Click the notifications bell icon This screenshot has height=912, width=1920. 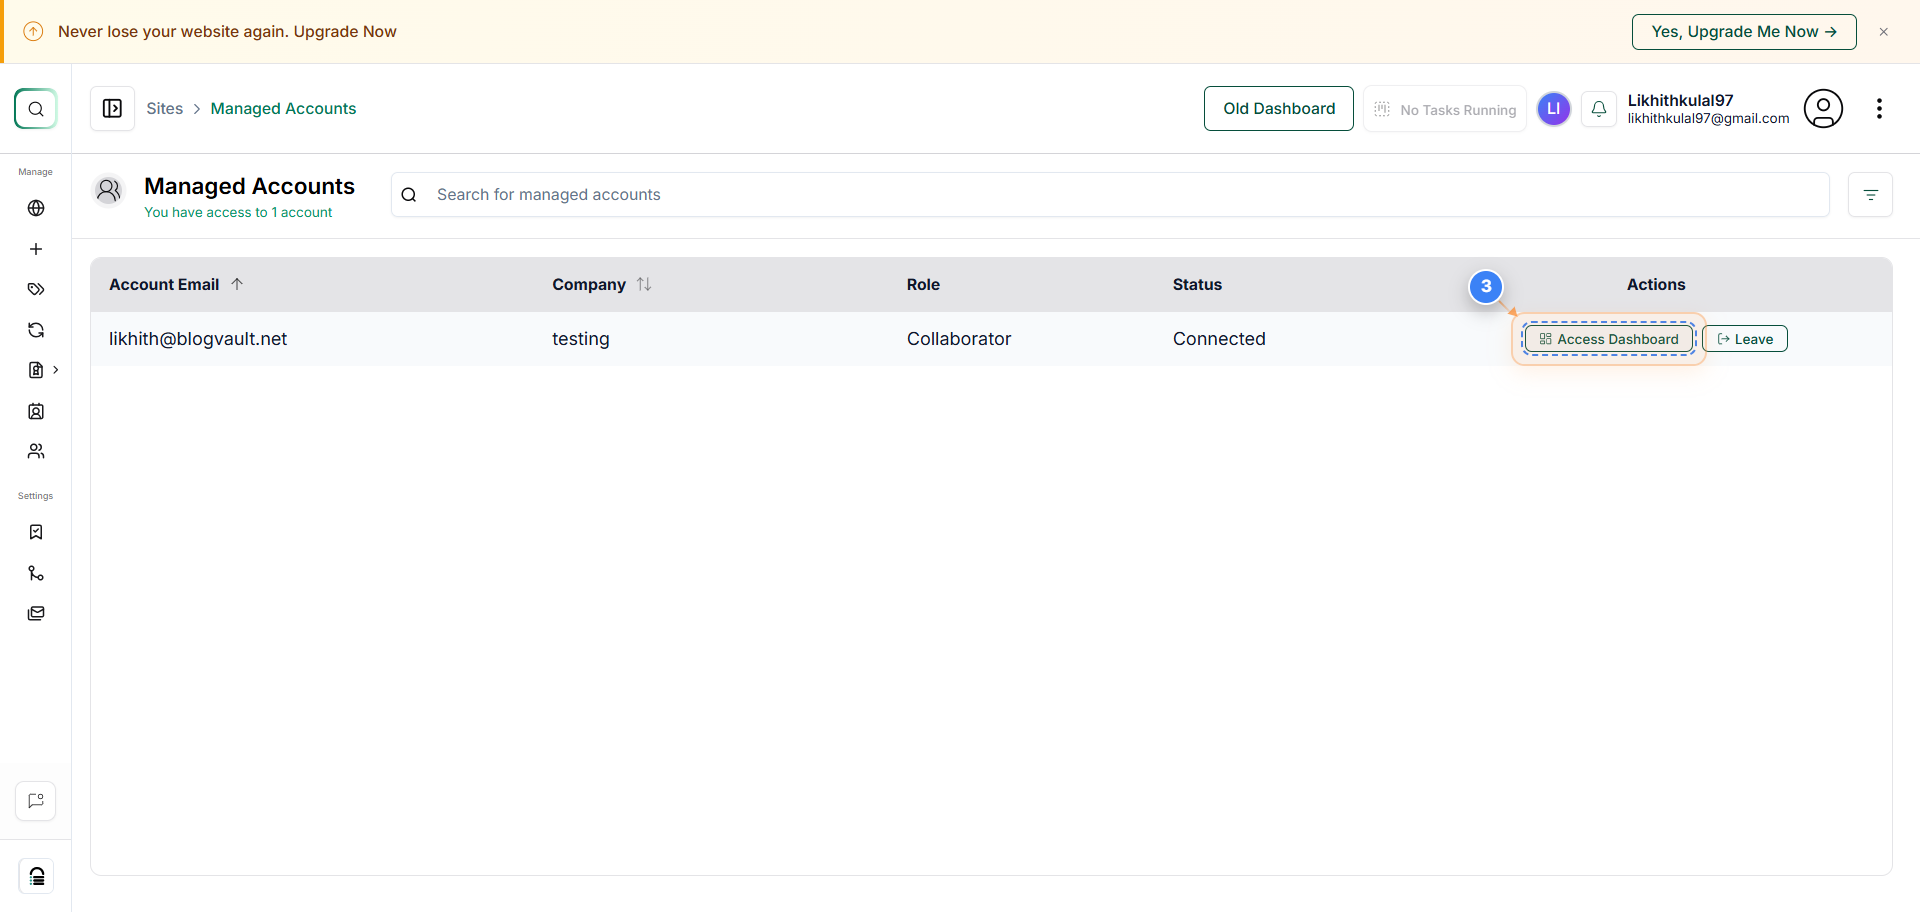coord(1599,108)
